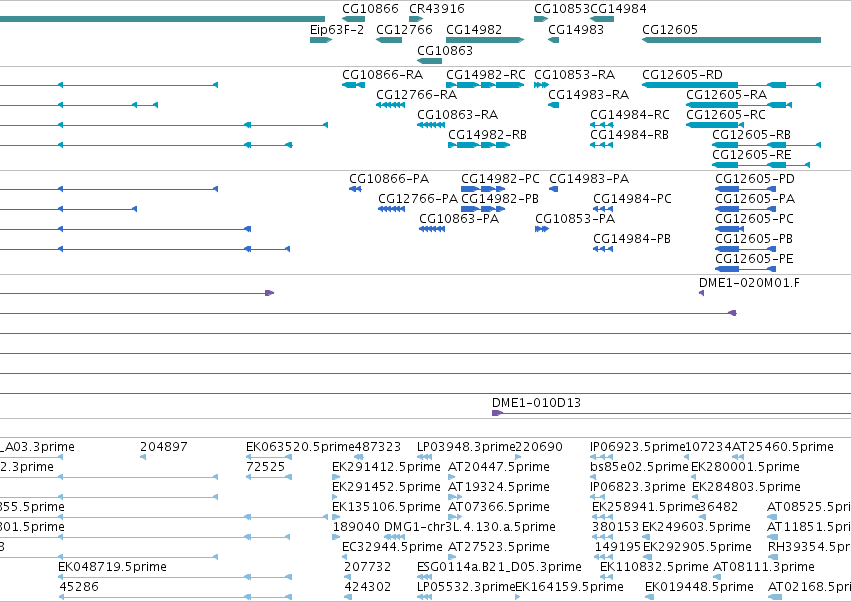The image size is (851, 602).
Task: Click EST AT07366.5prime
Action: click(498, 508)
